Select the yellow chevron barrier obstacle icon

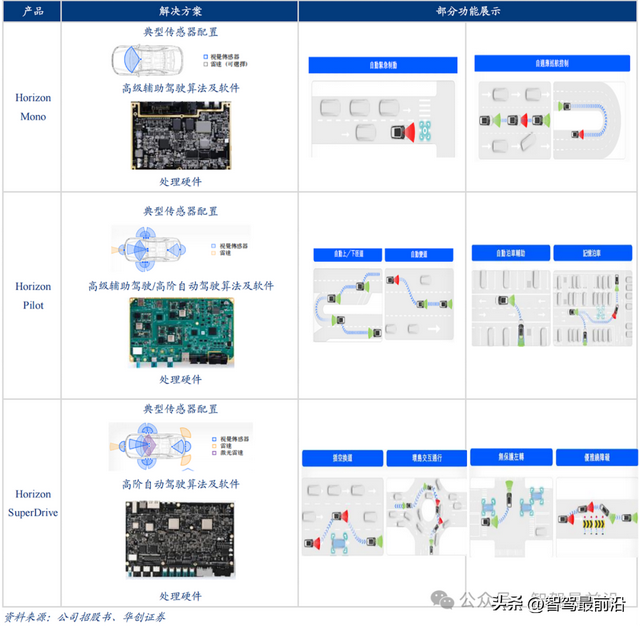coord(593,524)
